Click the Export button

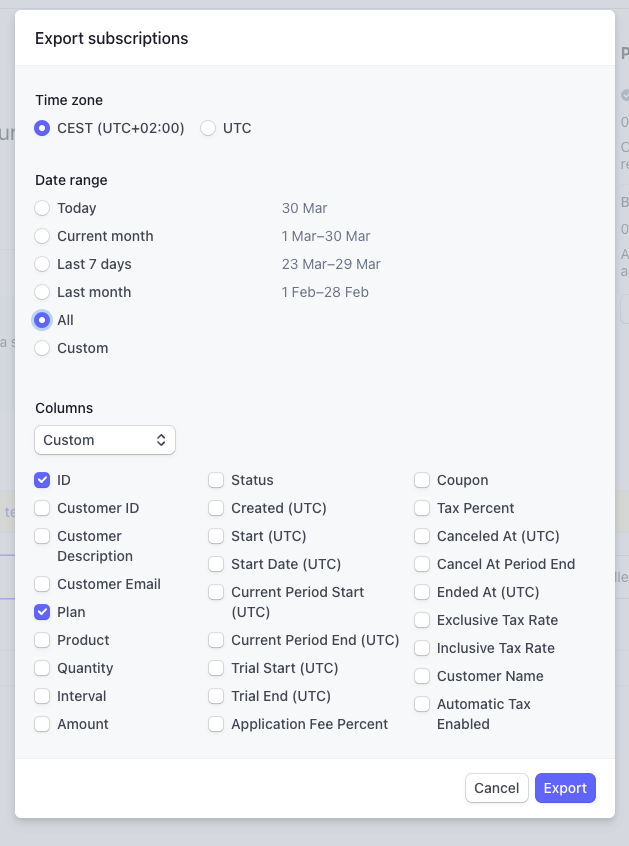click(565, 788)
